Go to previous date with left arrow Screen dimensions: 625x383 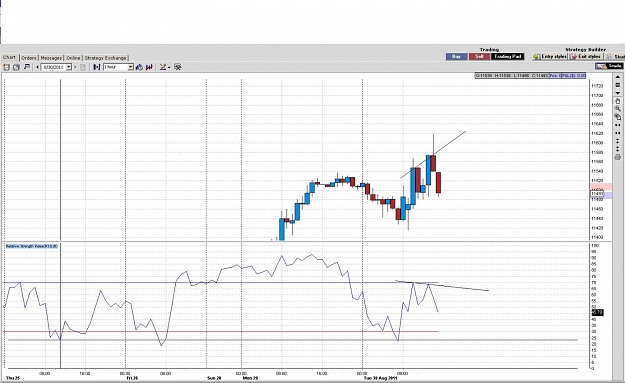click(x=37, y=67)
